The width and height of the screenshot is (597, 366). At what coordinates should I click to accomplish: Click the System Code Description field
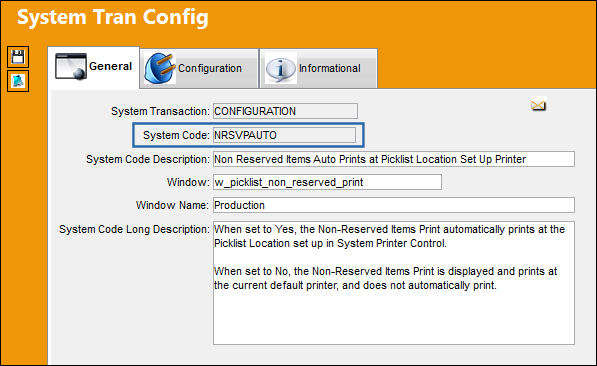[x=394, y=159]
